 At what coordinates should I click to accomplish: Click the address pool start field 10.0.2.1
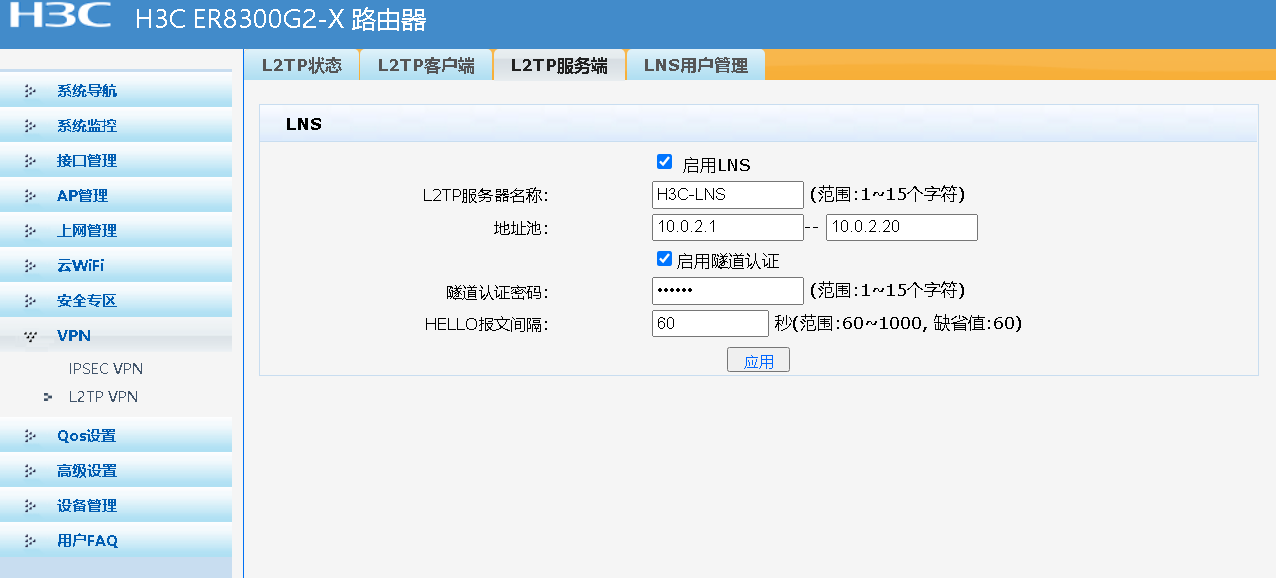coord(728,227)
